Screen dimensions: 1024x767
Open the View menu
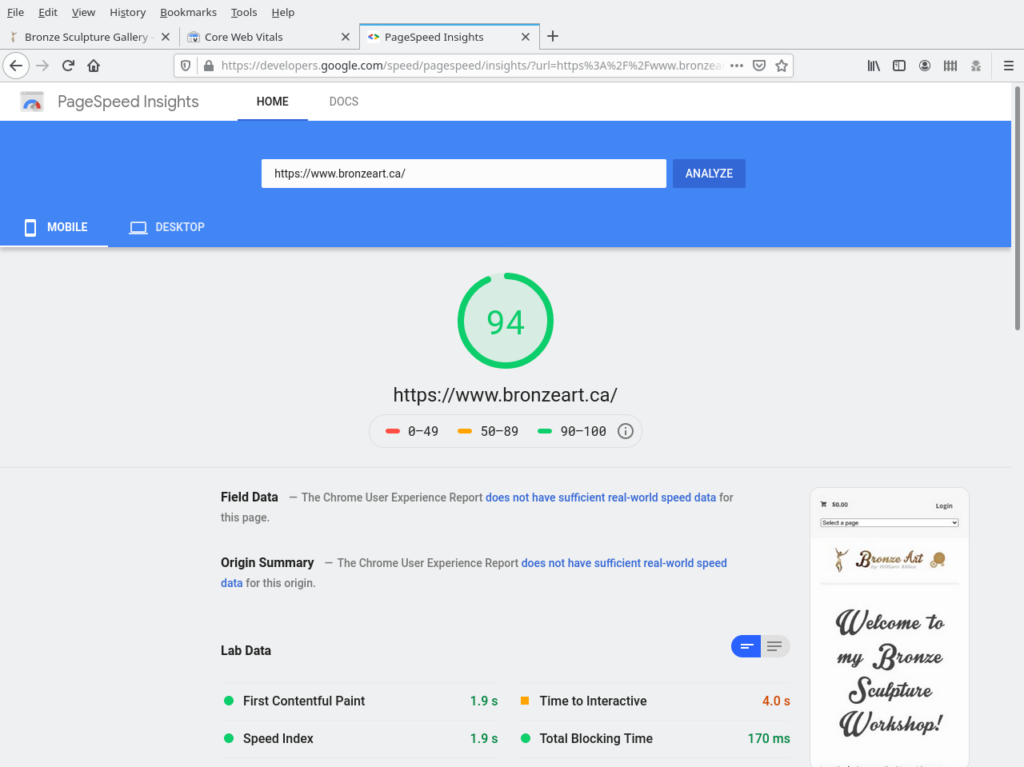[x=83, y=12]
